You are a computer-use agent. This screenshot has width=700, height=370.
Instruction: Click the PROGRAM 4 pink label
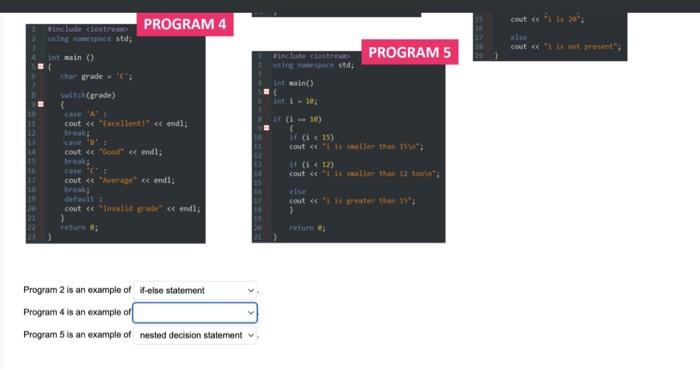(x=185, y=24)
